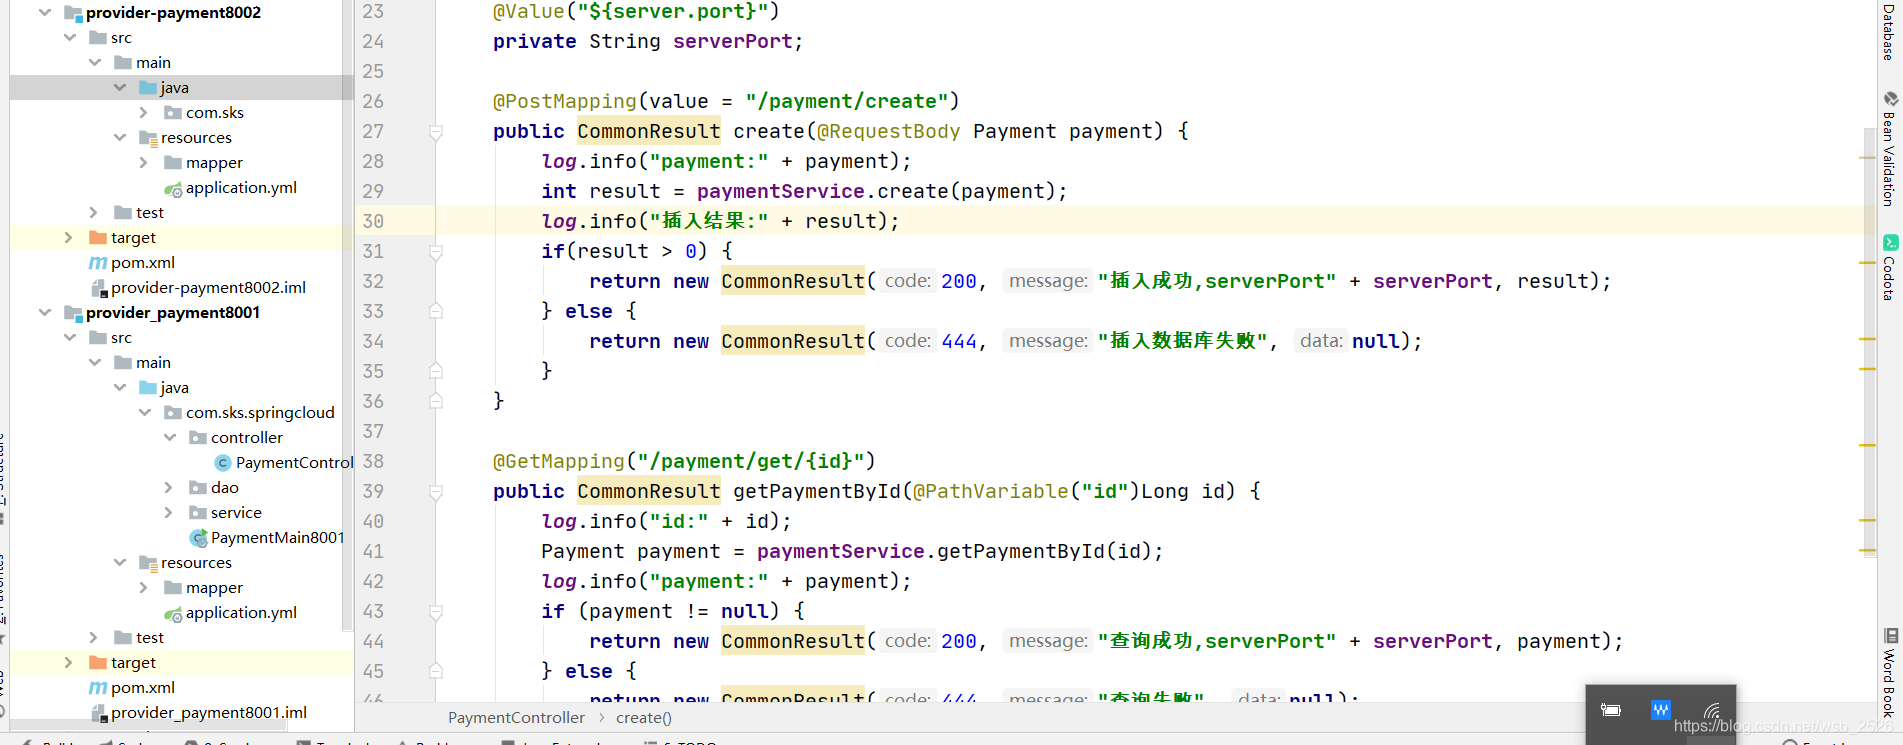Click the serverPort field declaration on line 24
Screen dimensions: 1903x745
(732, 42)
